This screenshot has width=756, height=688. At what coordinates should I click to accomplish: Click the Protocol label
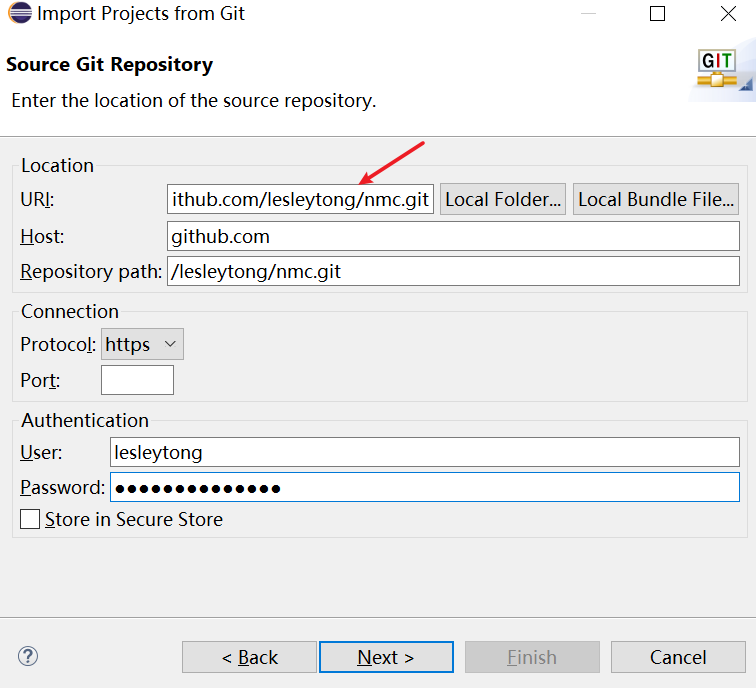point(58,345)
